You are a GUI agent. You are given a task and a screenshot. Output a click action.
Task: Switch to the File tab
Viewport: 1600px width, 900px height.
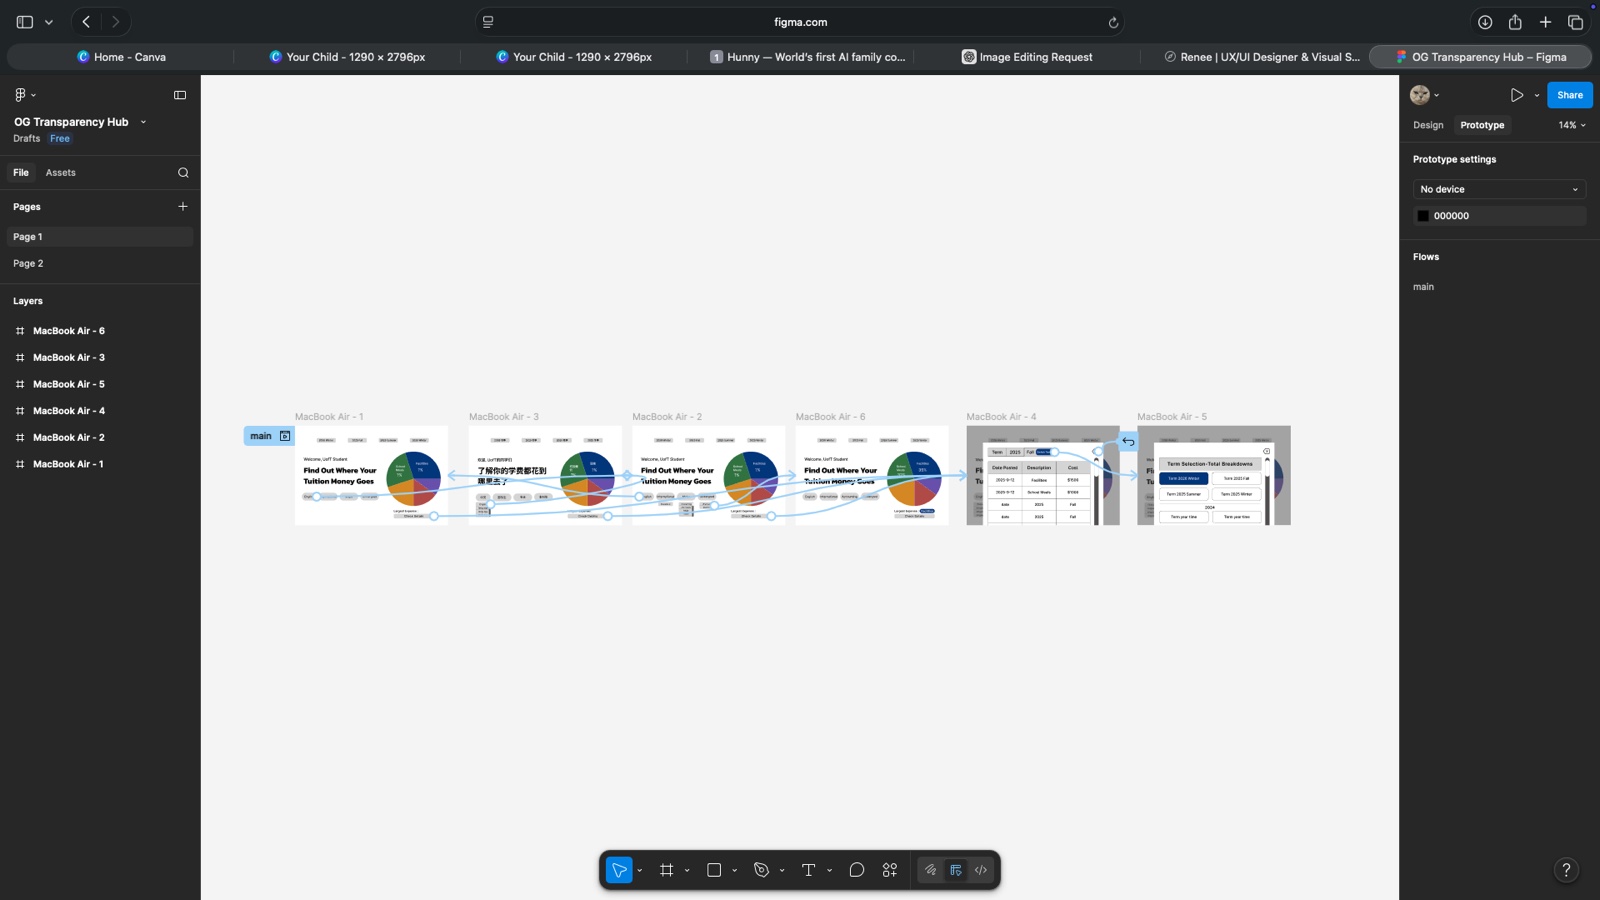[21, 173]
